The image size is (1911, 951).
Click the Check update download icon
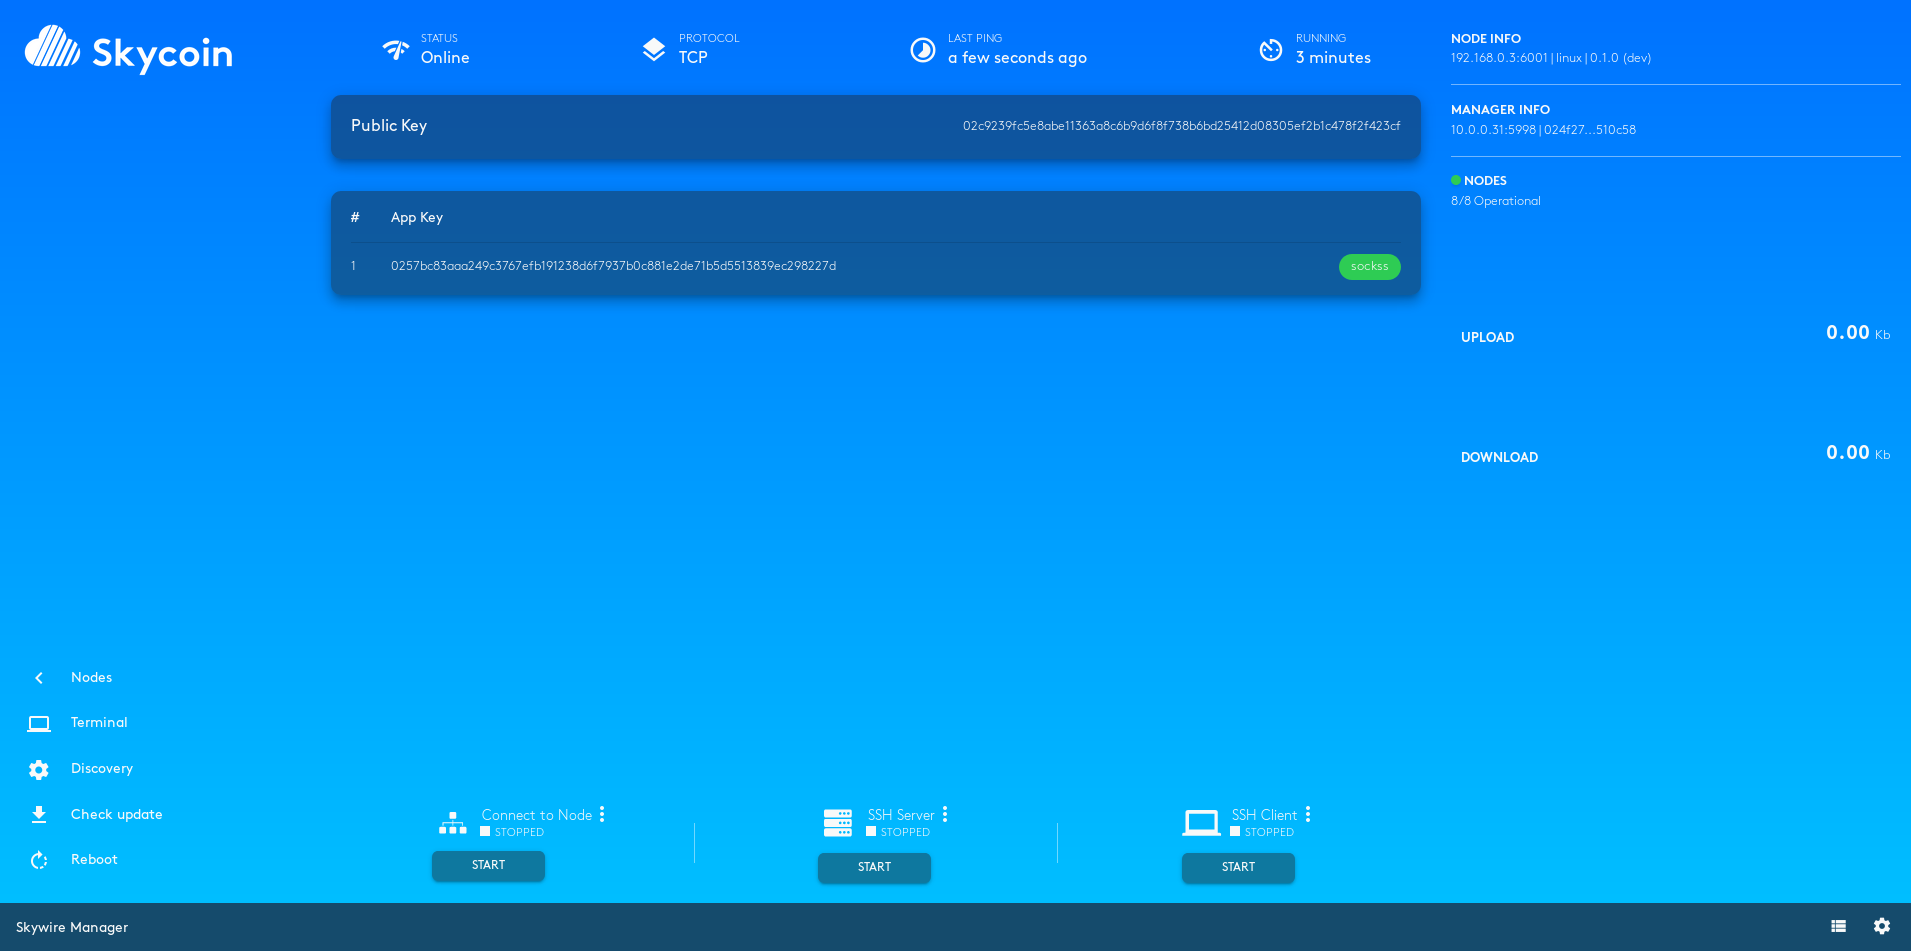point(39,815)
